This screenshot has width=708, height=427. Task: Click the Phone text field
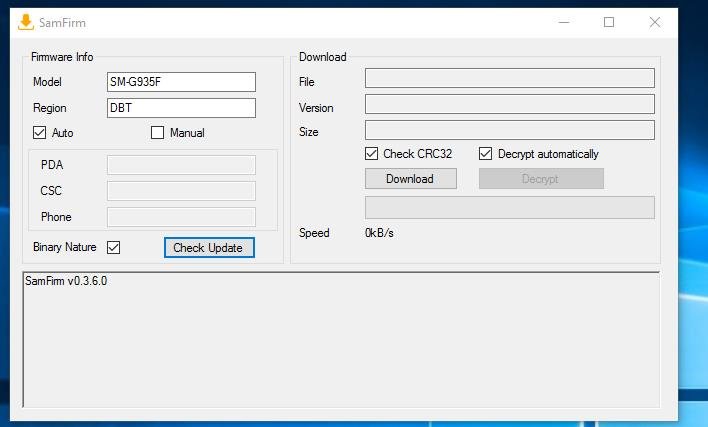click(181, 217)
